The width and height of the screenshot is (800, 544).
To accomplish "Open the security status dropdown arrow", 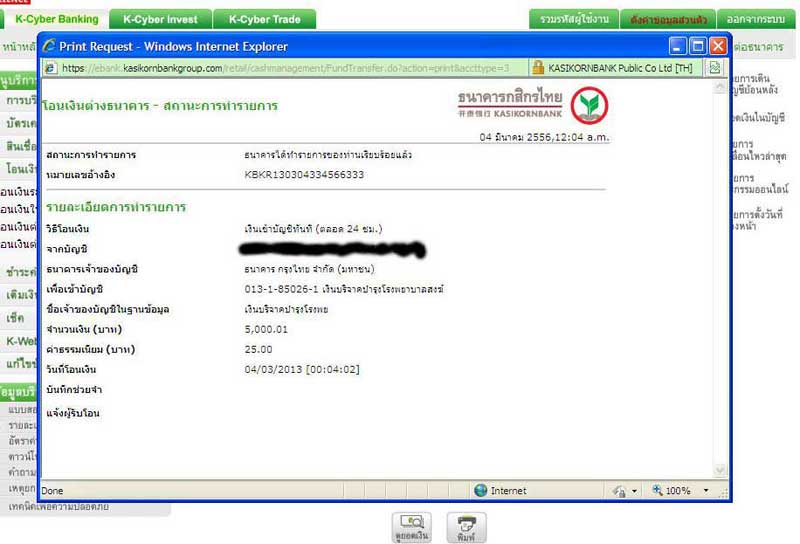I will pos(634,491).
